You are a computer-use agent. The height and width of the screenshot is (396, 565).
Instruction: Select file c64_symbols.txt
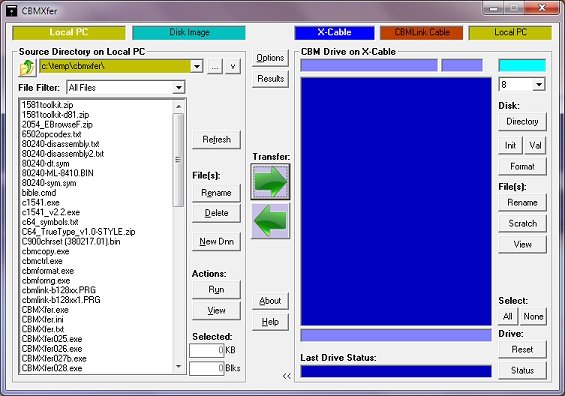click(50, 222)
